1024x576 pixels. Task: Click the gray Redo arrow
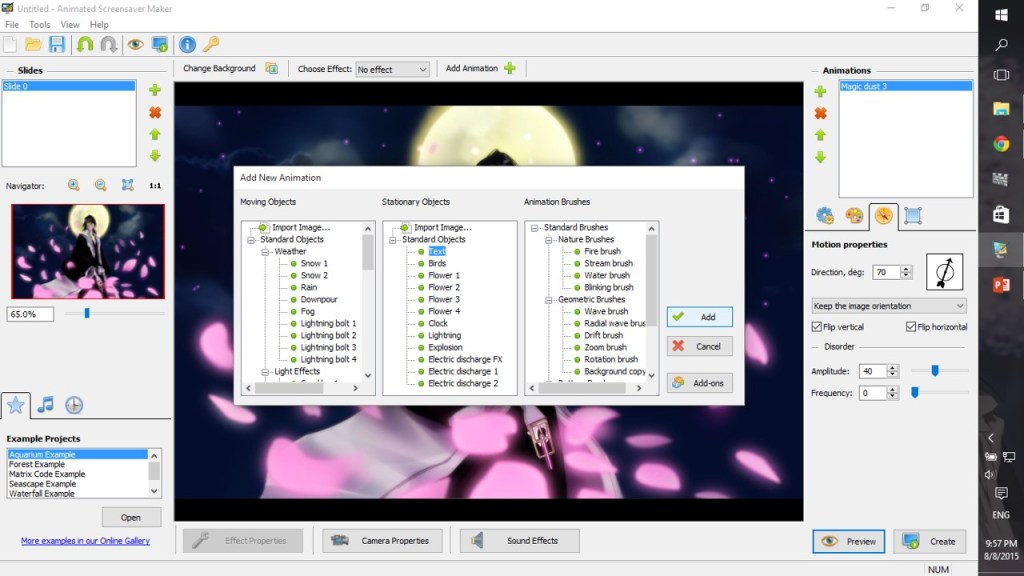point(108,44)
